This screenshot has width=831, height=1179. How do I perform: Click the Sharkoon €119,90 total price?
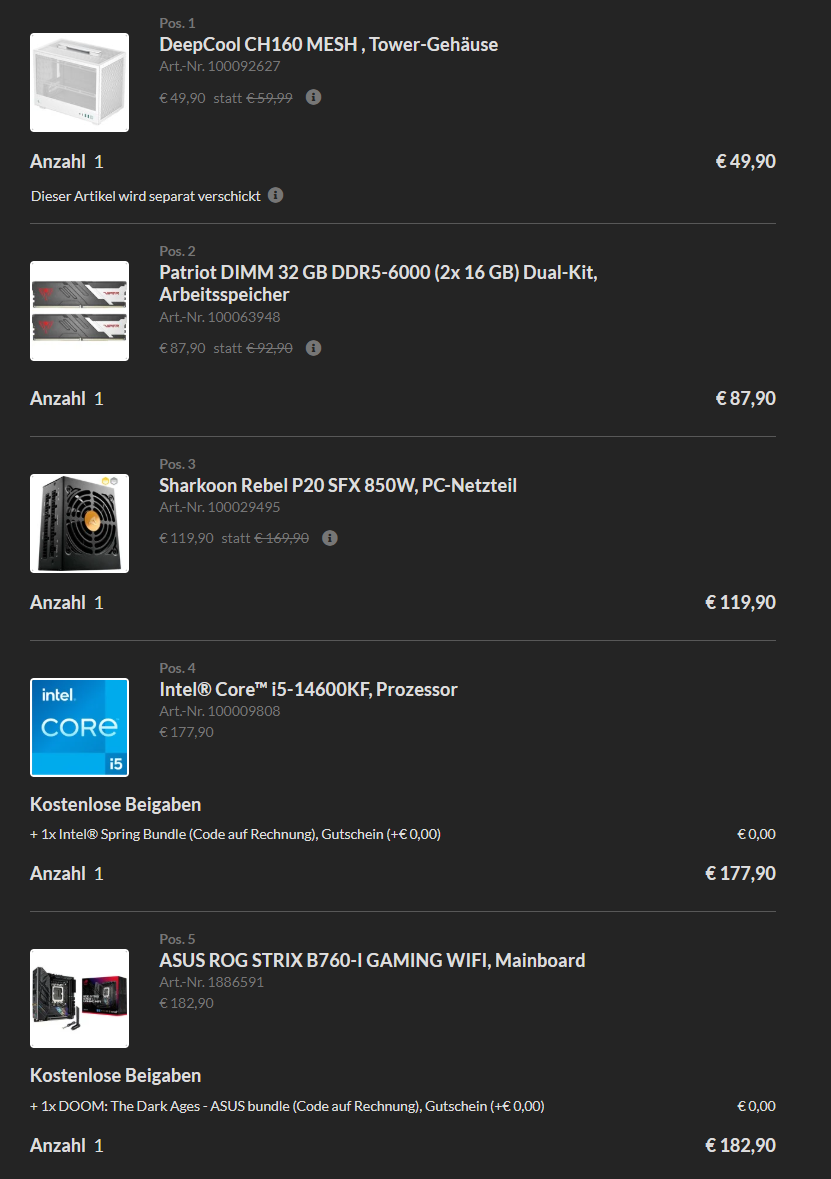click(740, 602)
